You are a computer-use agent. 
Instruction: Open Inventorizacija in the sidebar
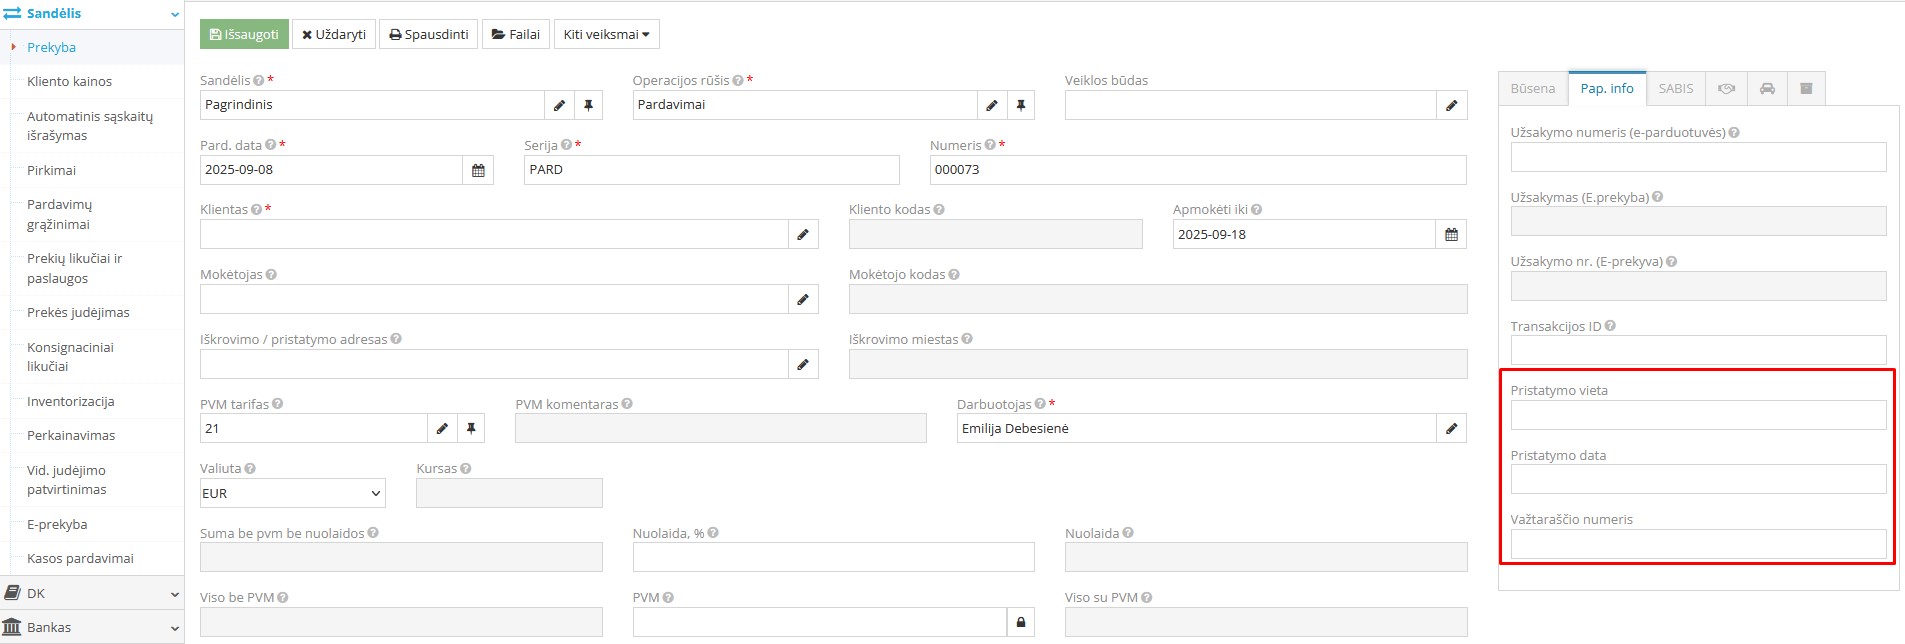click(71, 401)
